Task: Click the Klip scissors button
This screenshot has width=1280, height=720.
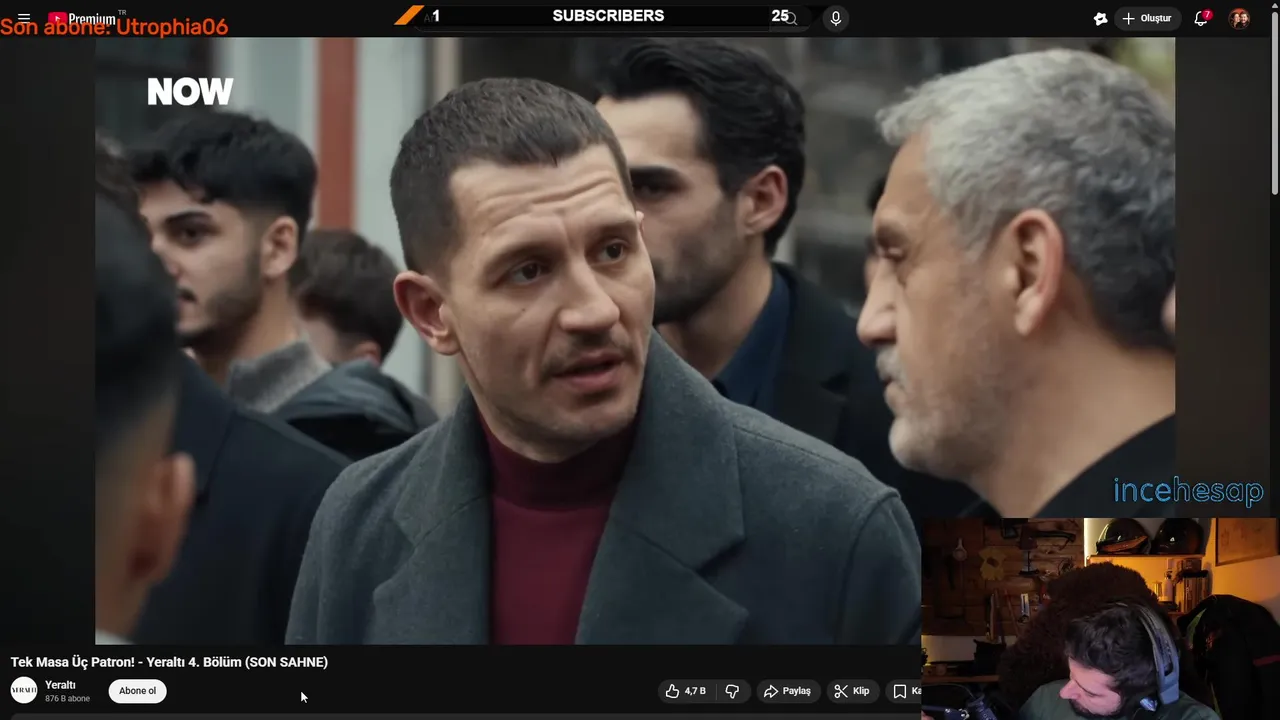Action: [852, 691]
